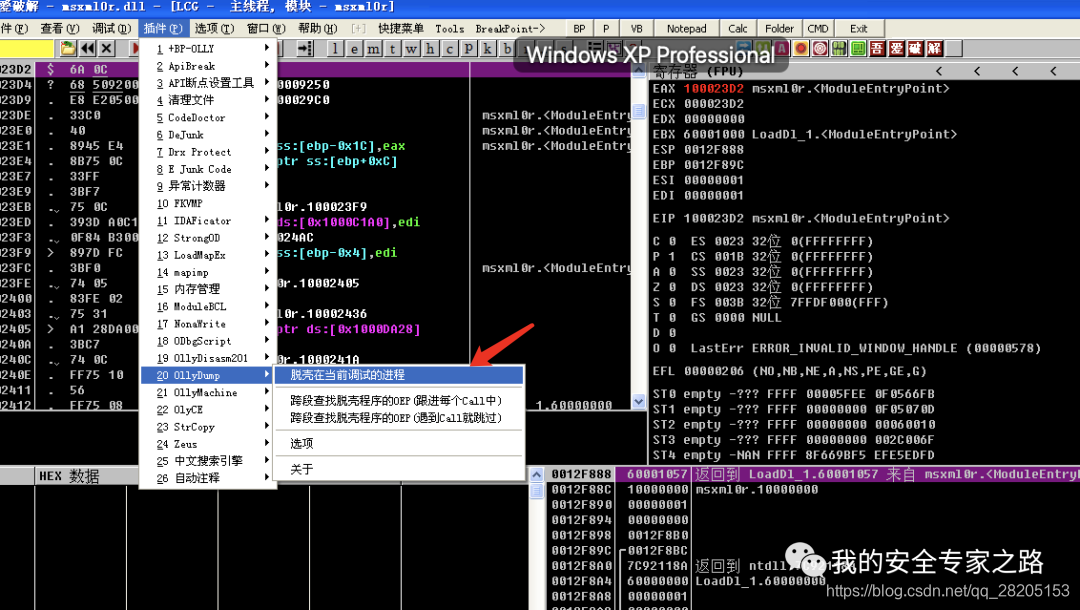1080x610 pixels.
Task: Open the 快捷菜单 menu
Action: pos(401,28)
